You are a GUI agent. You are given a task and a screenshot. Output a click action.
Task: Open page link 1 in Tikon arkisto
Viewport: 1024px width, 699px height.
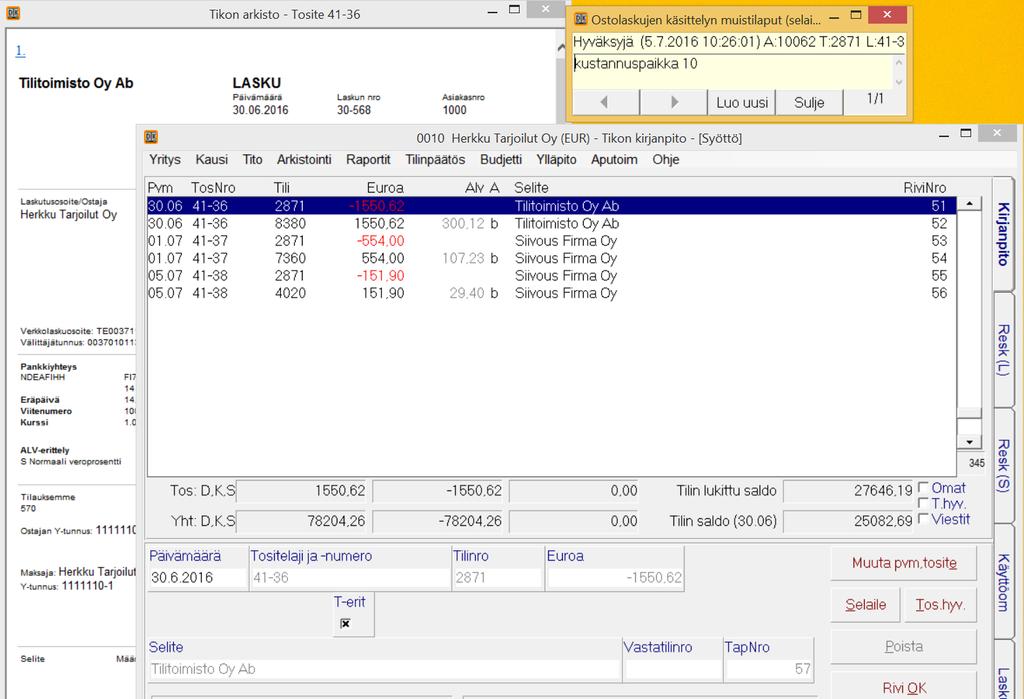(20, 50)
